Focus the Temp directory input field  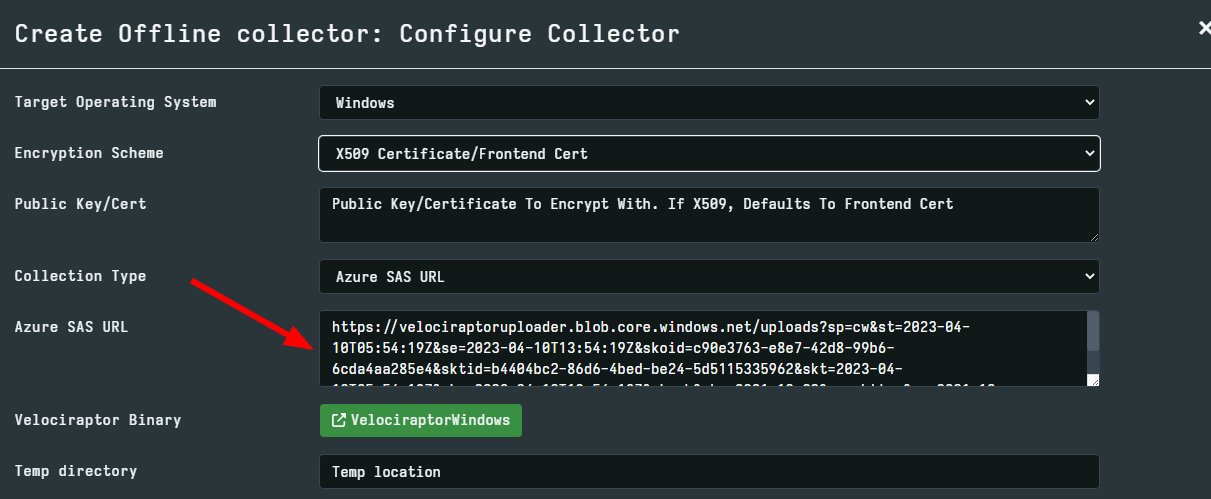pos(708,472)
